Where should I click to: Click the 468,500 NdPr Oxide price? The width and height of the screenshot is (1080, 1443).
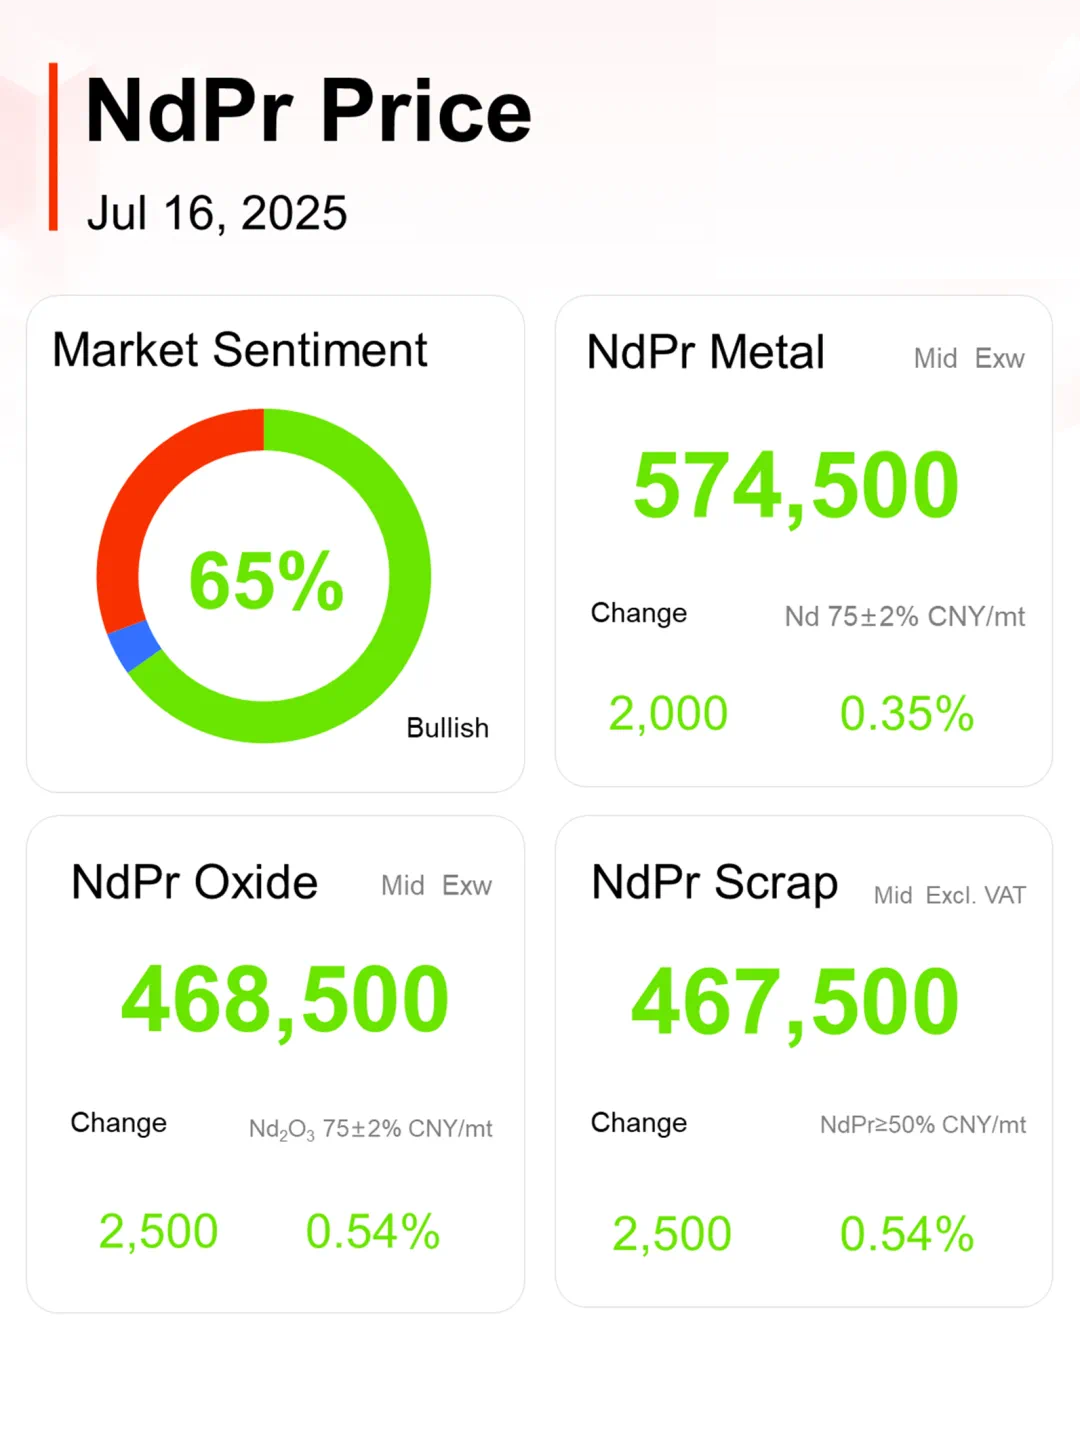click(285, 999)
